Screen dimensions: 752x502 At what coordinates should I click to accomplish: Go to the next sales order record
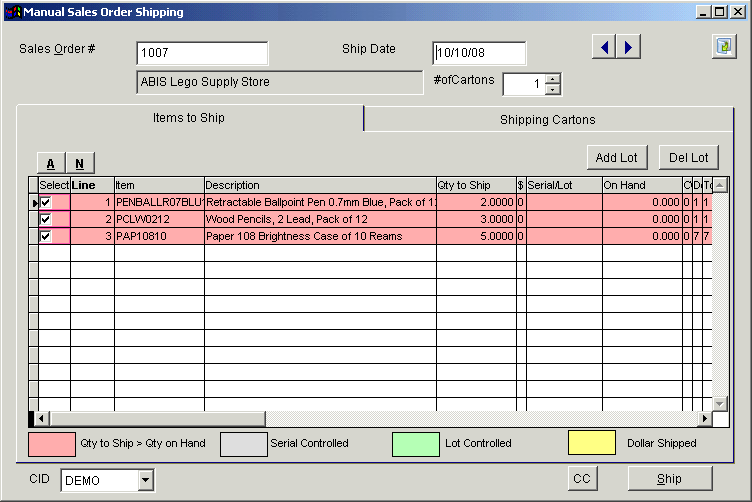tap(628, 47)
